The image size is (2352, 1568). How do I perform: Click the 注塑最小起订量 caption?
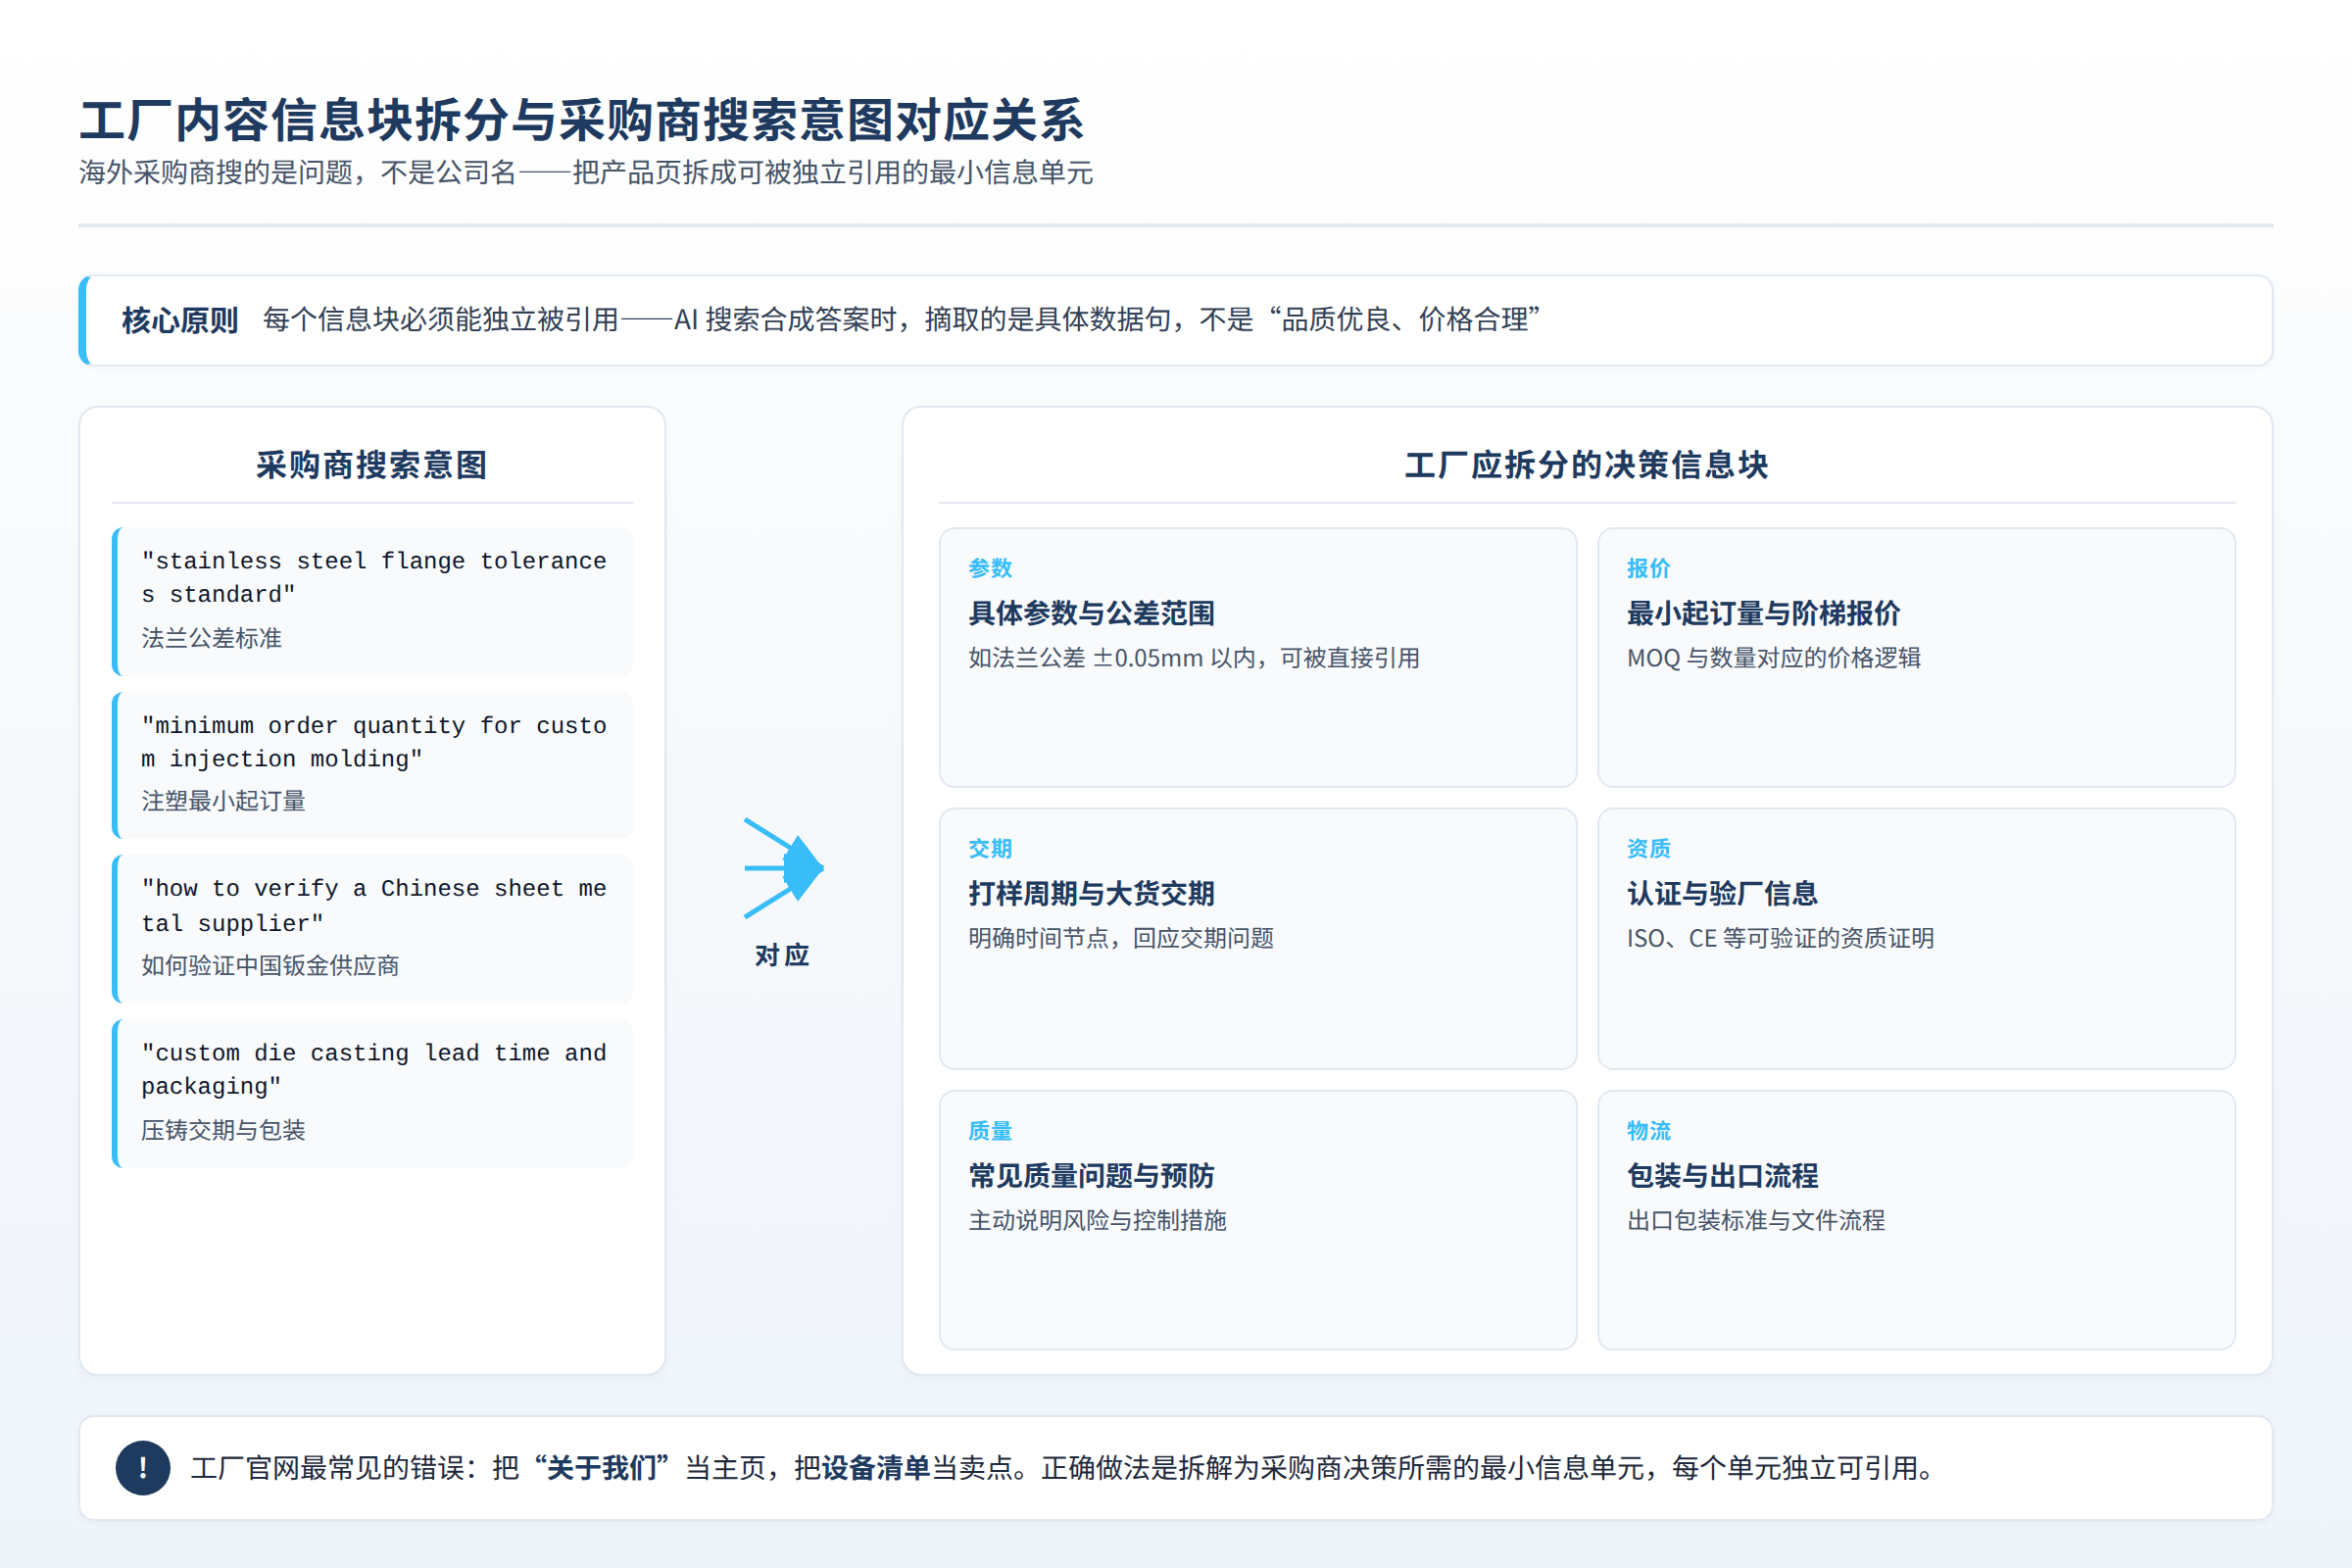223,801
